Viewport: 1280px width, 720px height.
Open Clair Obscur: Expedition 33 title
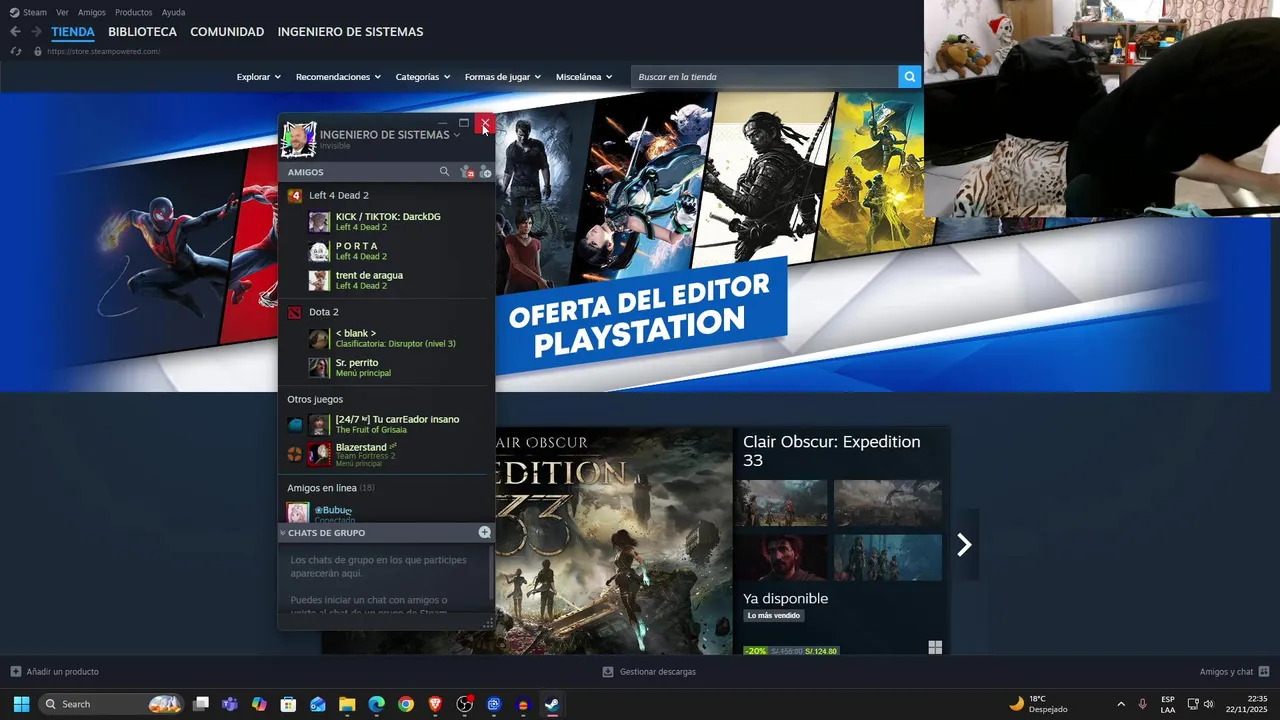point(831,451)
